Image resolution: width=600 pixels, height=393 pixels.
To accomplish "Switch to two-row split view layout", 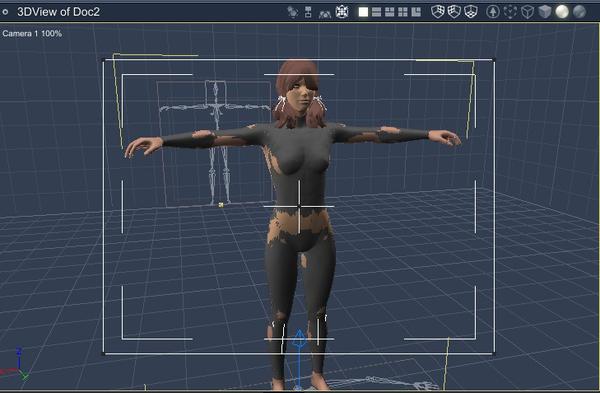I will (377, 12).
